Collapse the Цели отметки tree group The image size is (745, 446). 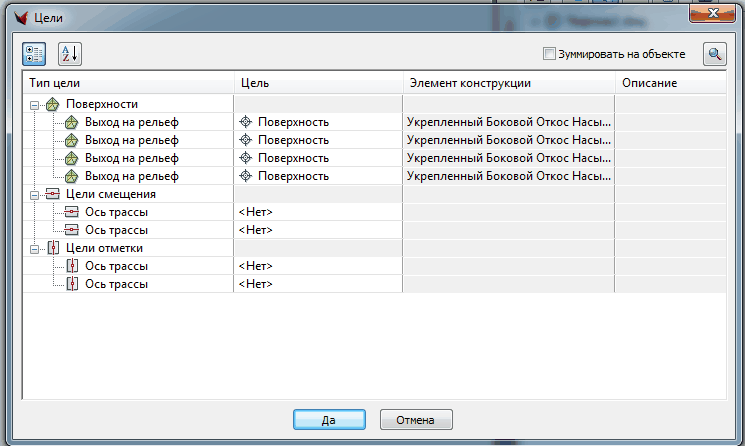point(35,248)
